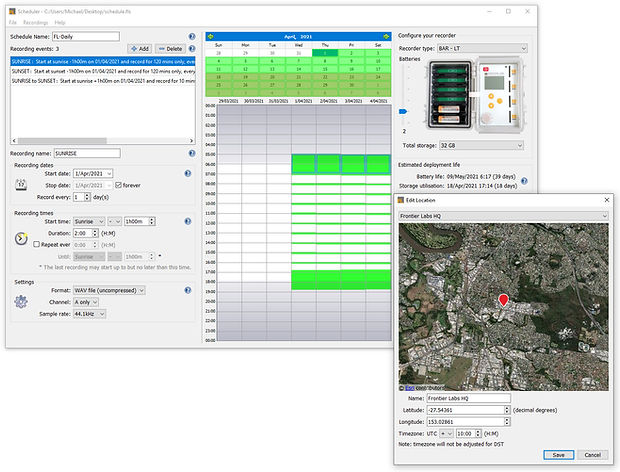Click the events list right scroll arrow
The height and width of the screenshot is (472, 620).
[x=191, y=140]
